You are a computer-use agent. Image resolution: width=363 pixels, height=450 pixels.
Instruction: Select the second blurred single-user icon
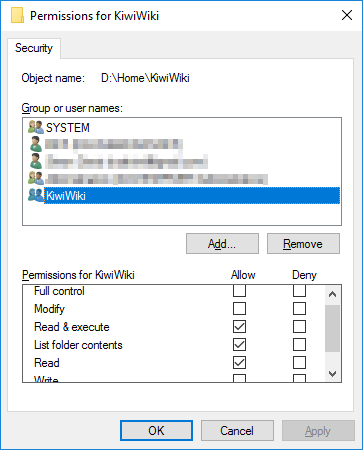coord(36,161)
